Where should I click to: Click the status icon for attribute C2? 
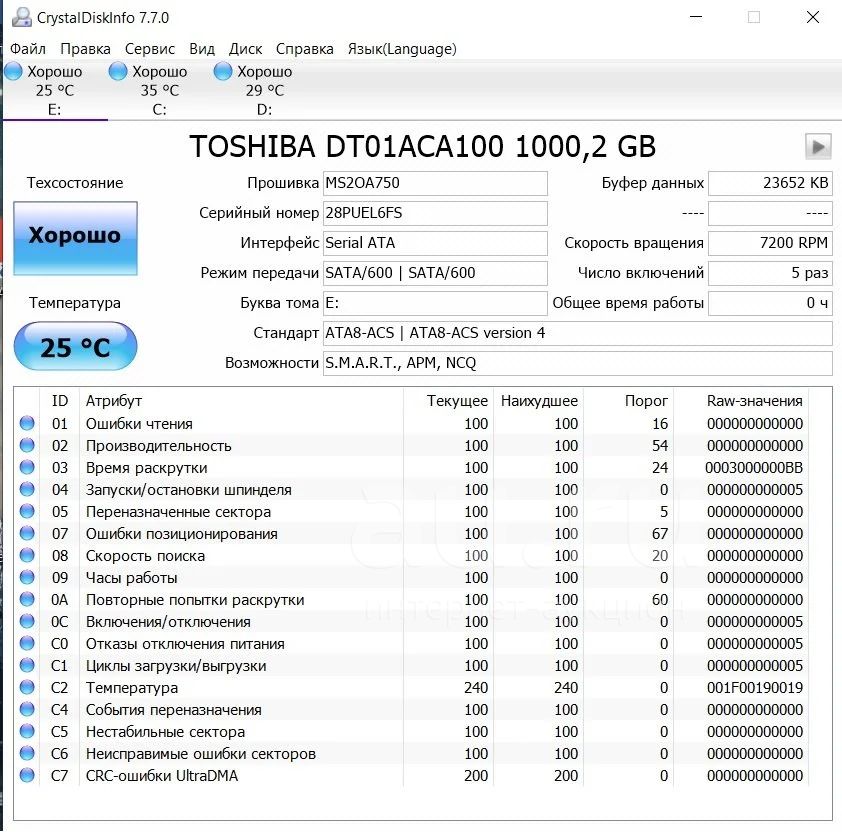pyautogui.click(x=27, y=687)
